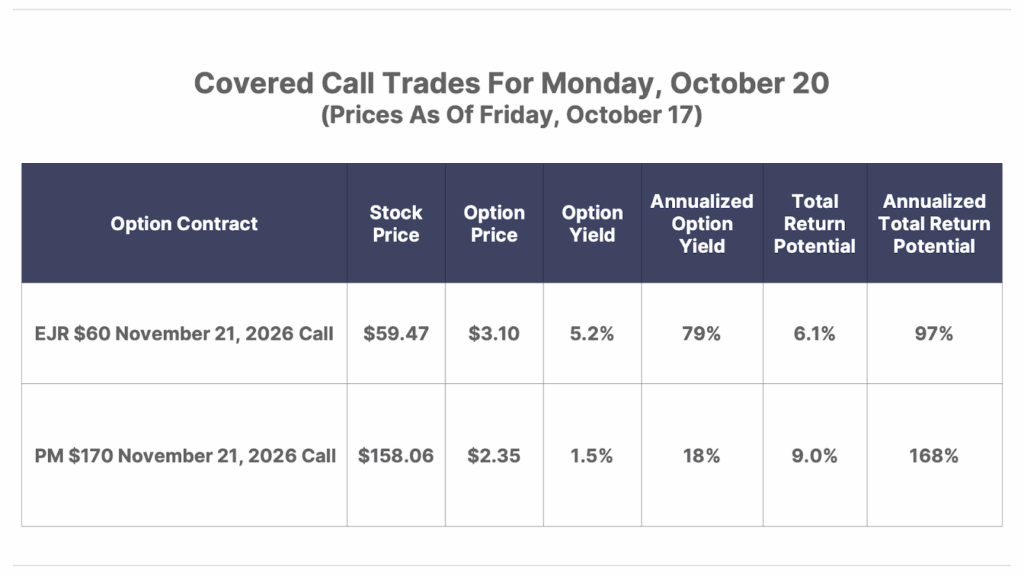Click the 79% annualized yield cell
The width and height of the screenshot is (1024, 576).
tap(702, 334)
